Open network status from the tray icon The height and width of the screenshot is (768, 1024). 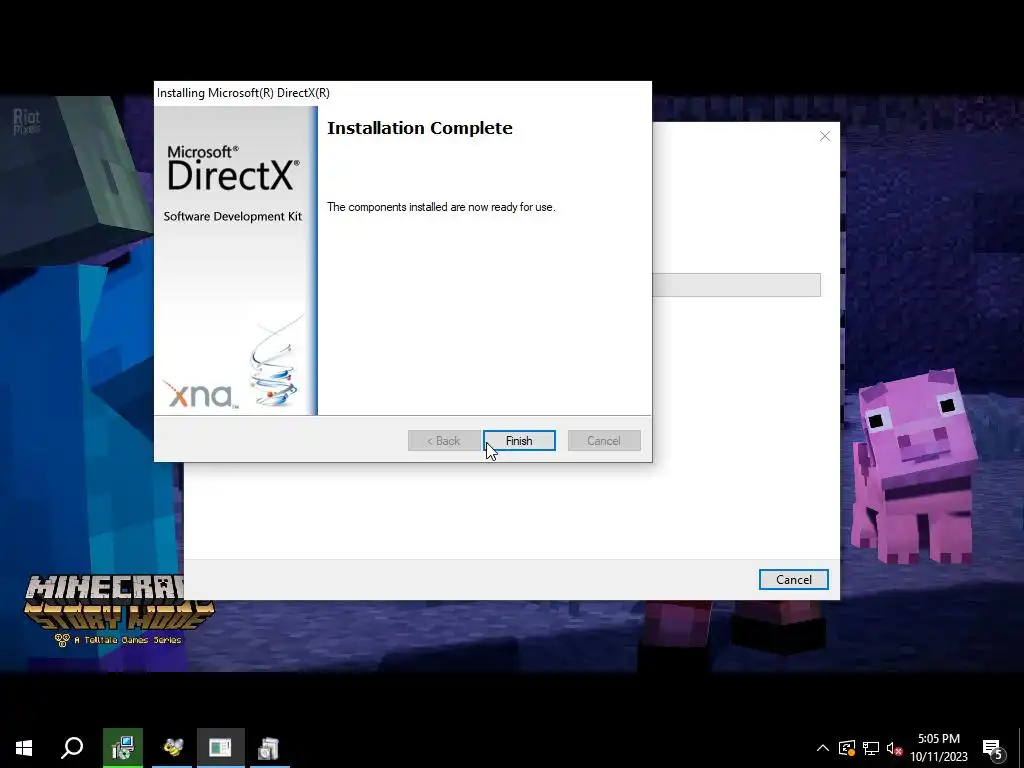tap(871, 748)
